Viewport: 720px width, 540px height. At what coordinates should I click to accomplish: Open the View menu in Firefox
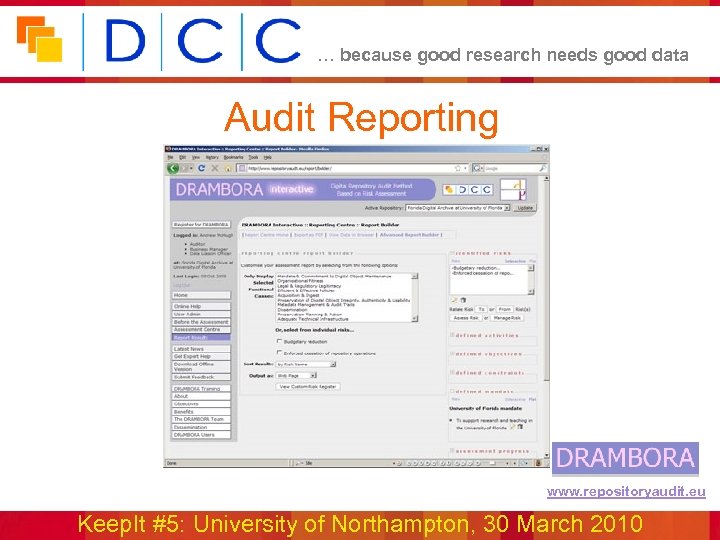(196, 157)
